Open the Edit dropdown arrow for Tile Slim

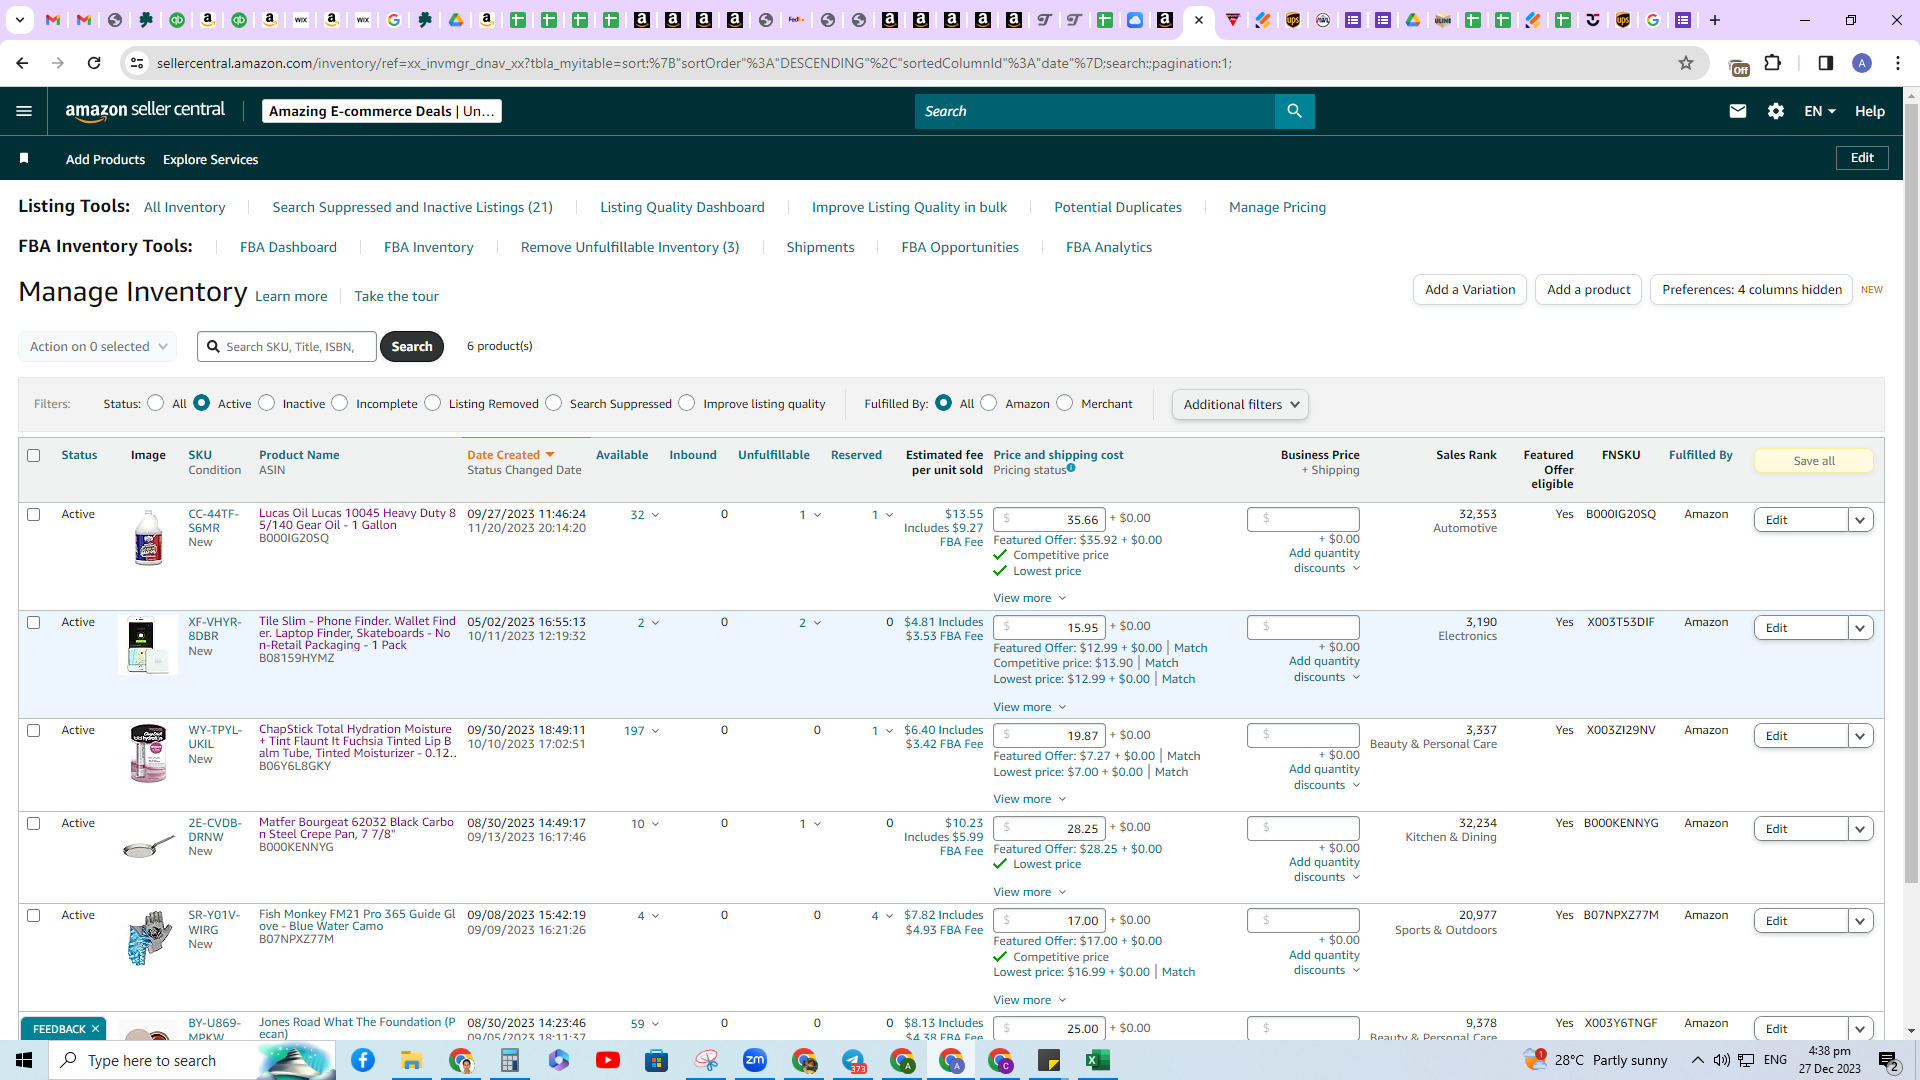click(1860, 628)
